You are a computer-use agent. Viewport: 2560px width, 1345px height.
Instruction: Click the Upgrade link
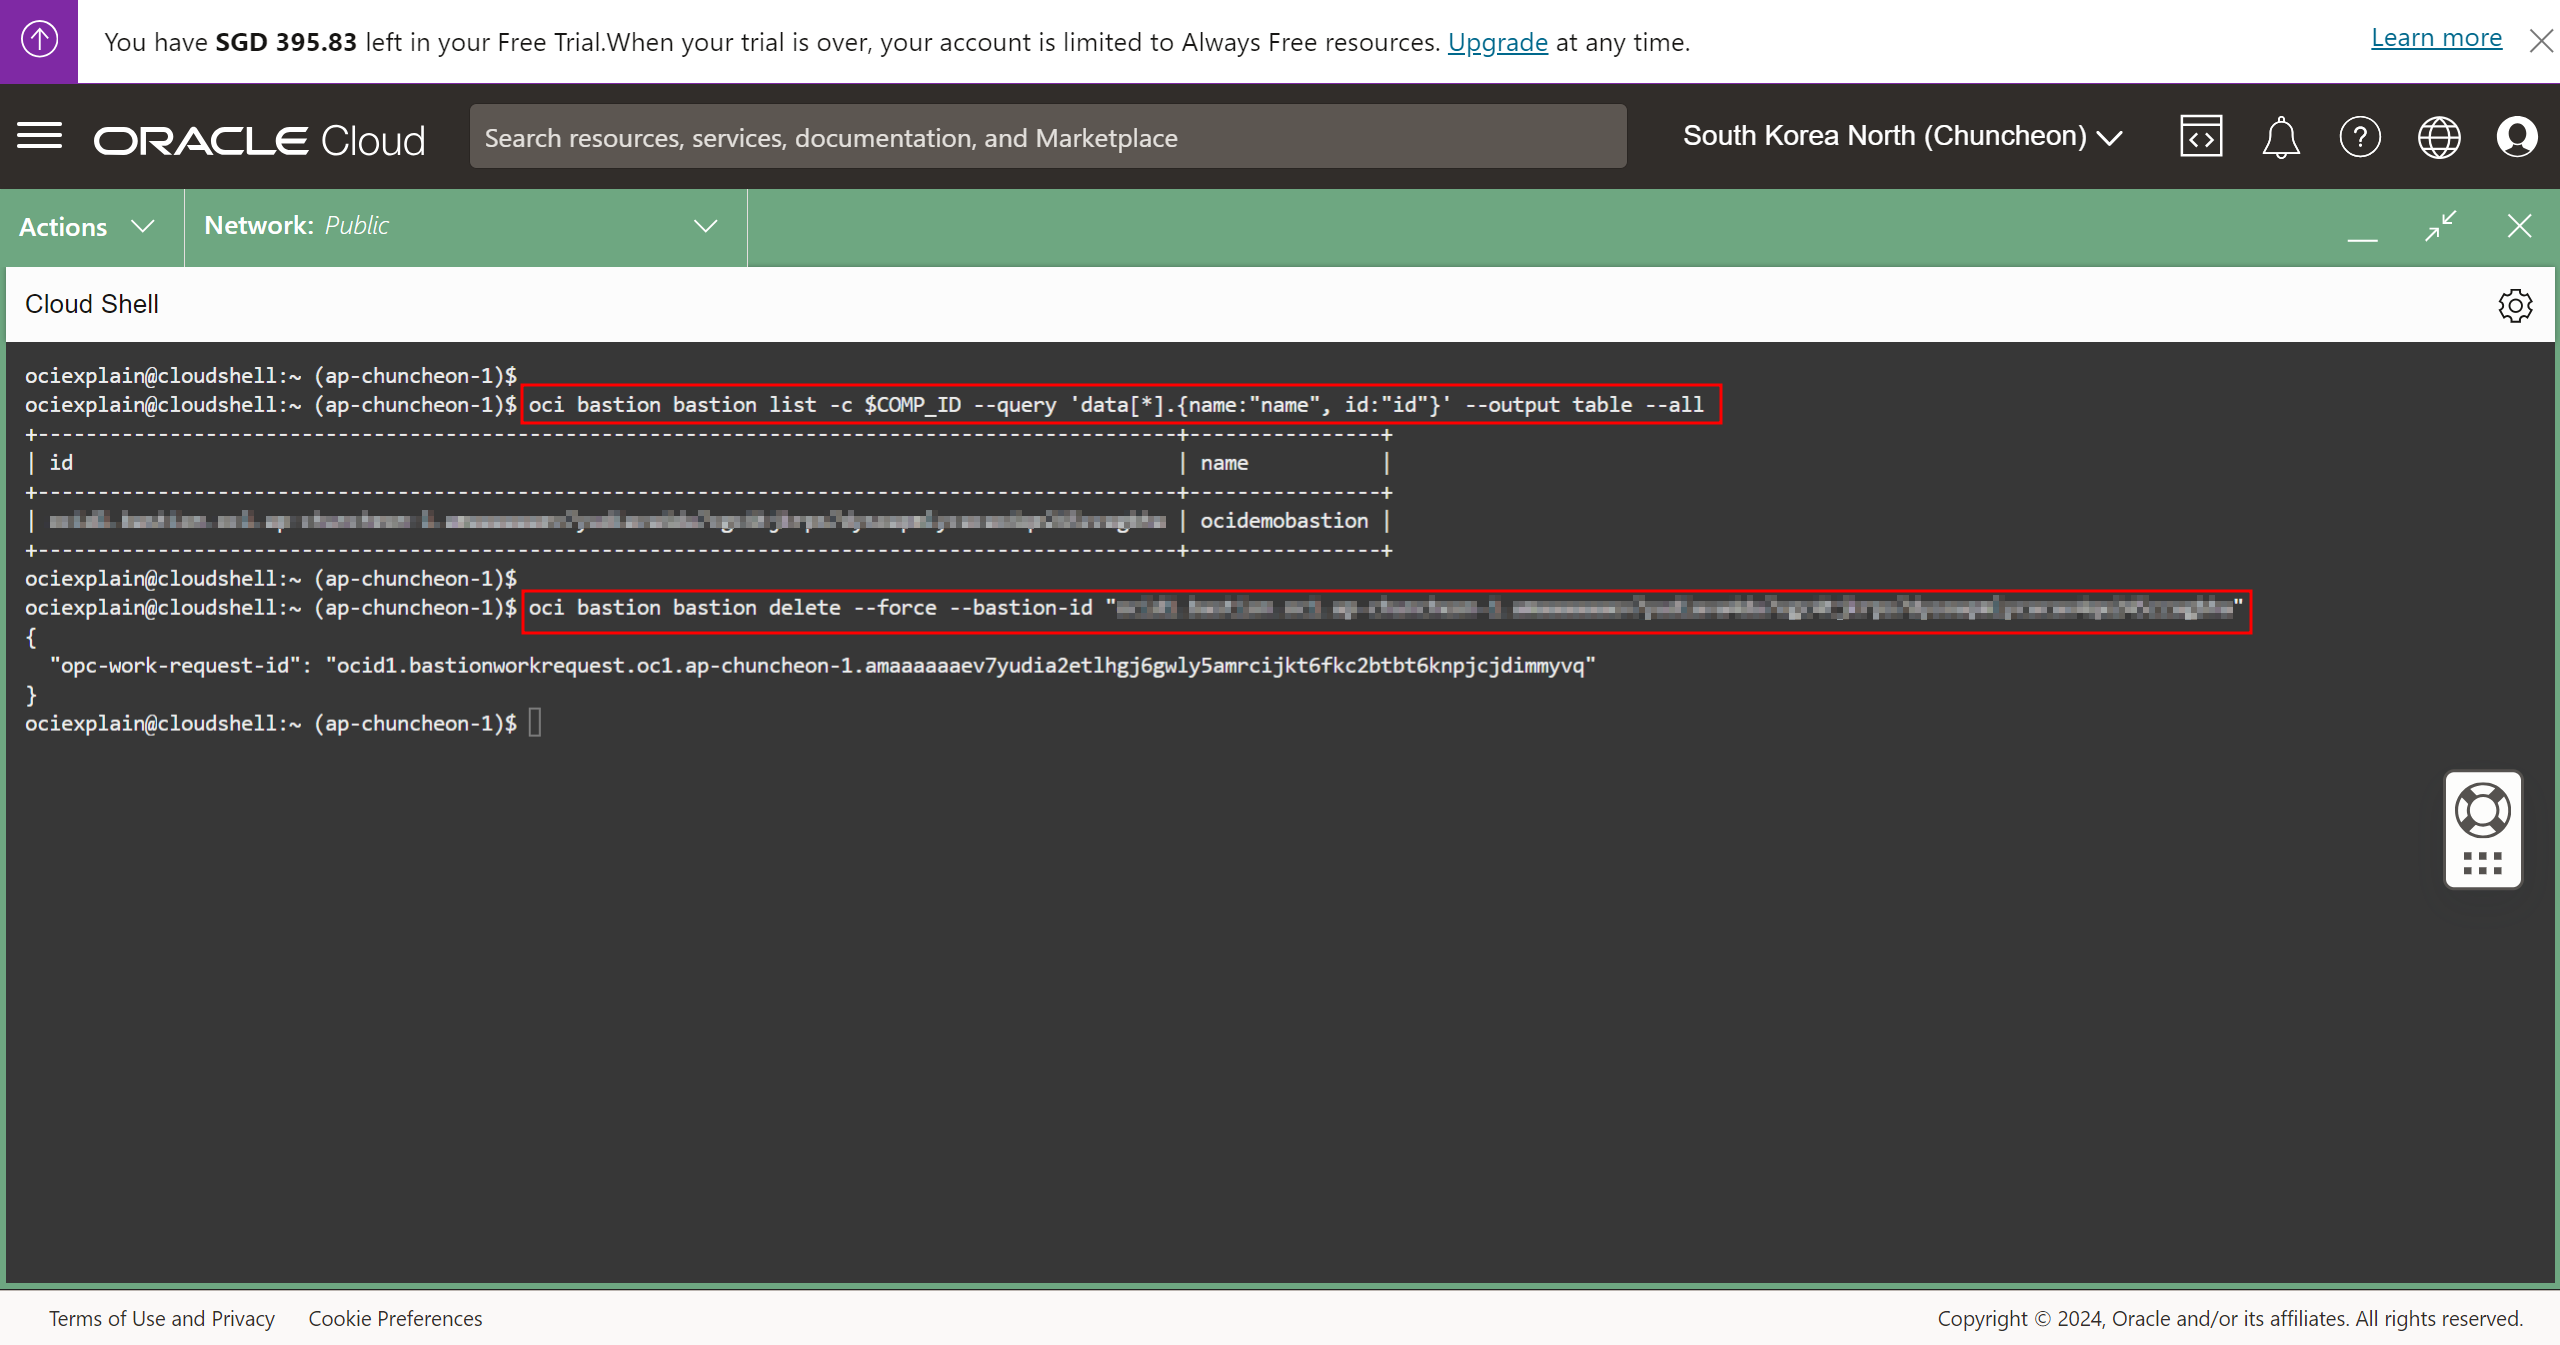point(1497,42)
